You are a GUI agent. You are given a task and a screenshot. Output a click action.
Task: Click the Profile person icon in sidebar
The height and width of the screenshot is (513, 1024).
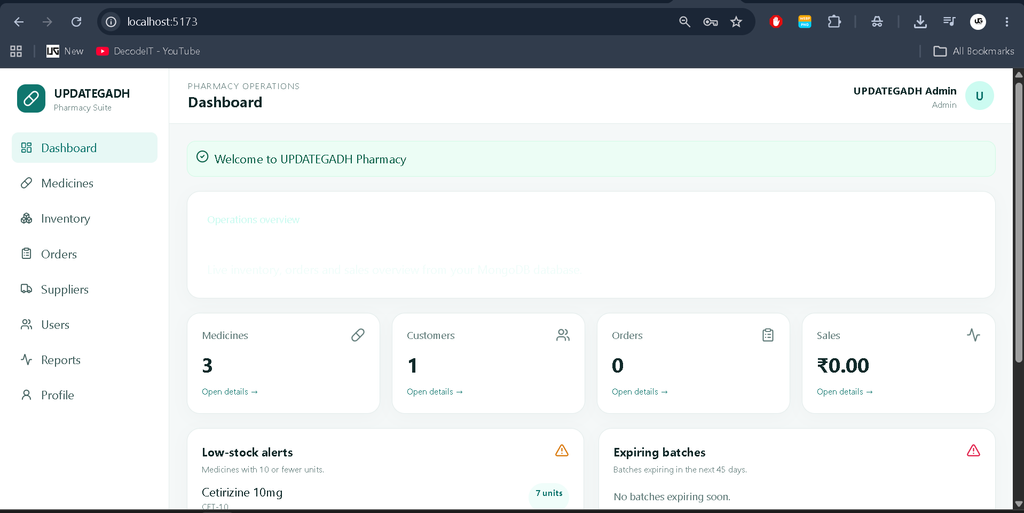26,394
